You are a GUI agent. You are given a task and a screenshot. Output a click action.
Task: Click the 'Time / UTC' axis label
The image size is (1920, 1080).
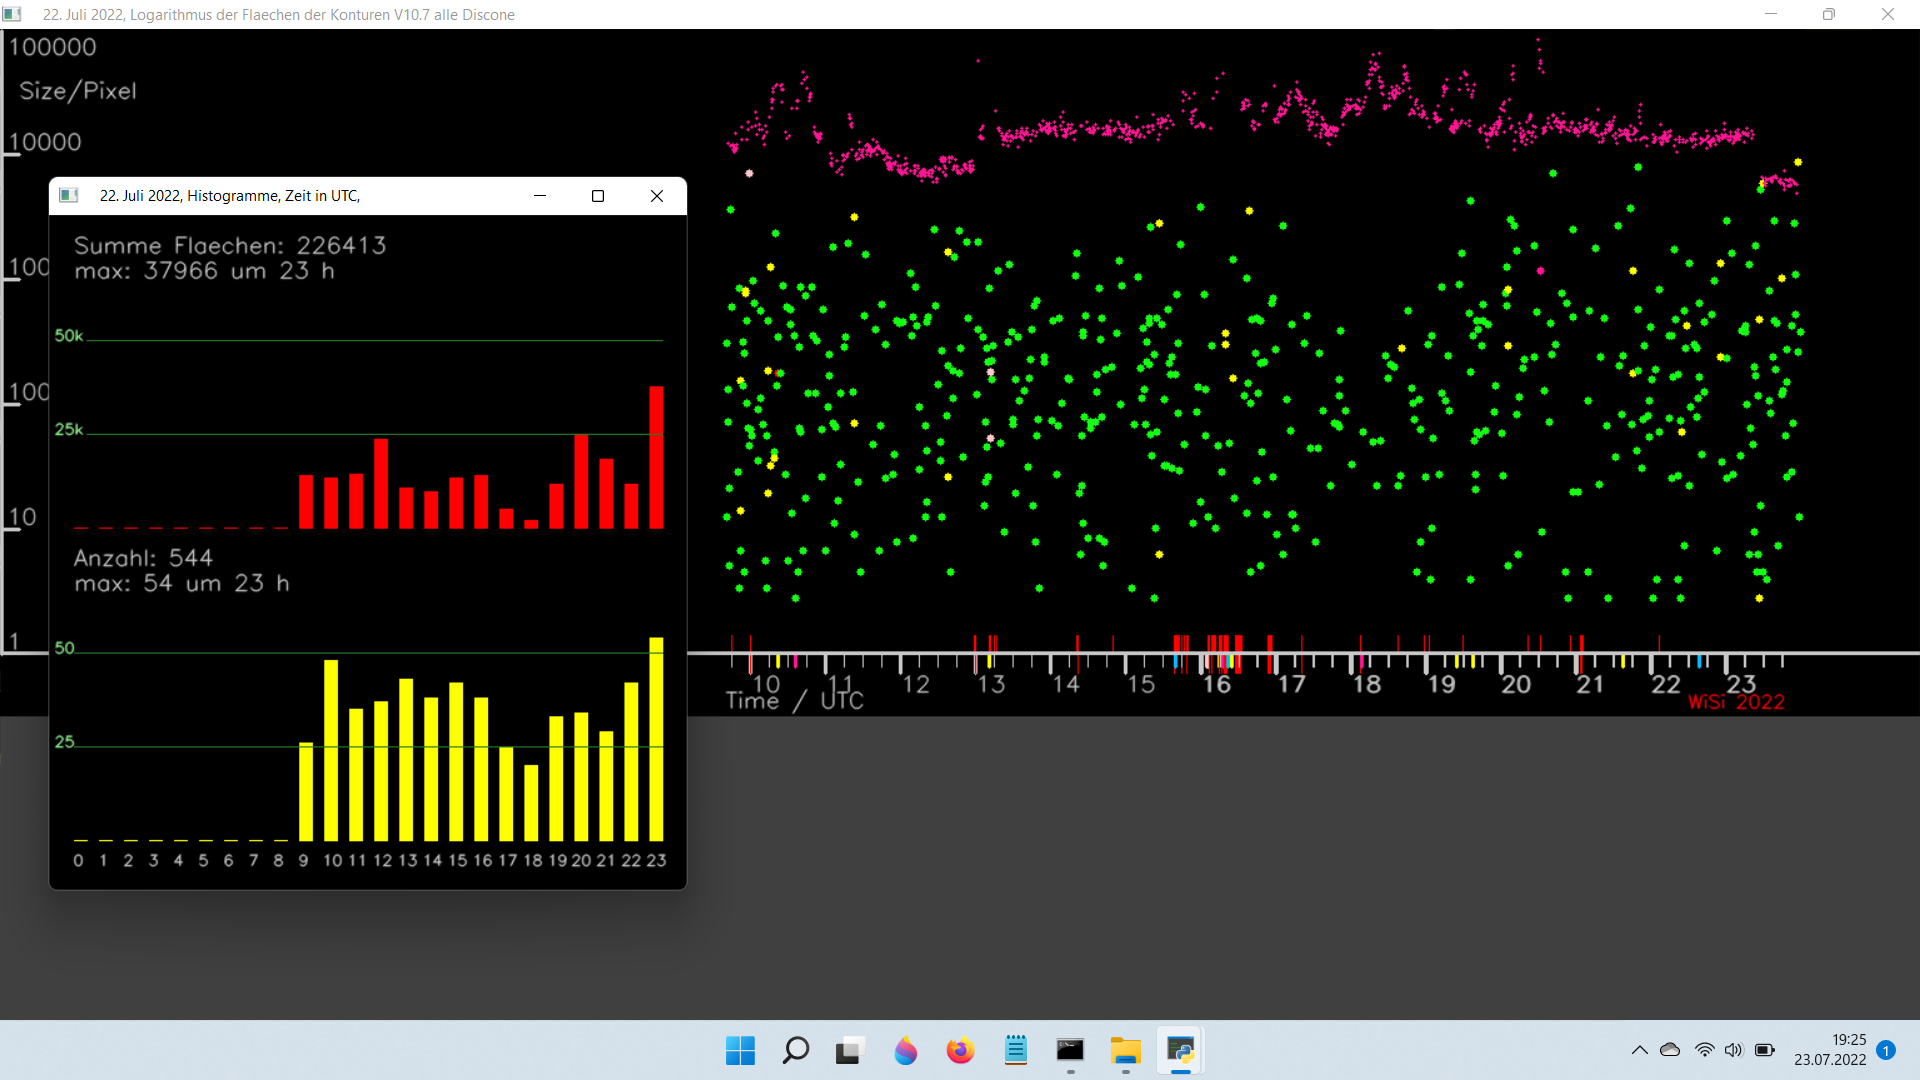[x=794, y=700]
